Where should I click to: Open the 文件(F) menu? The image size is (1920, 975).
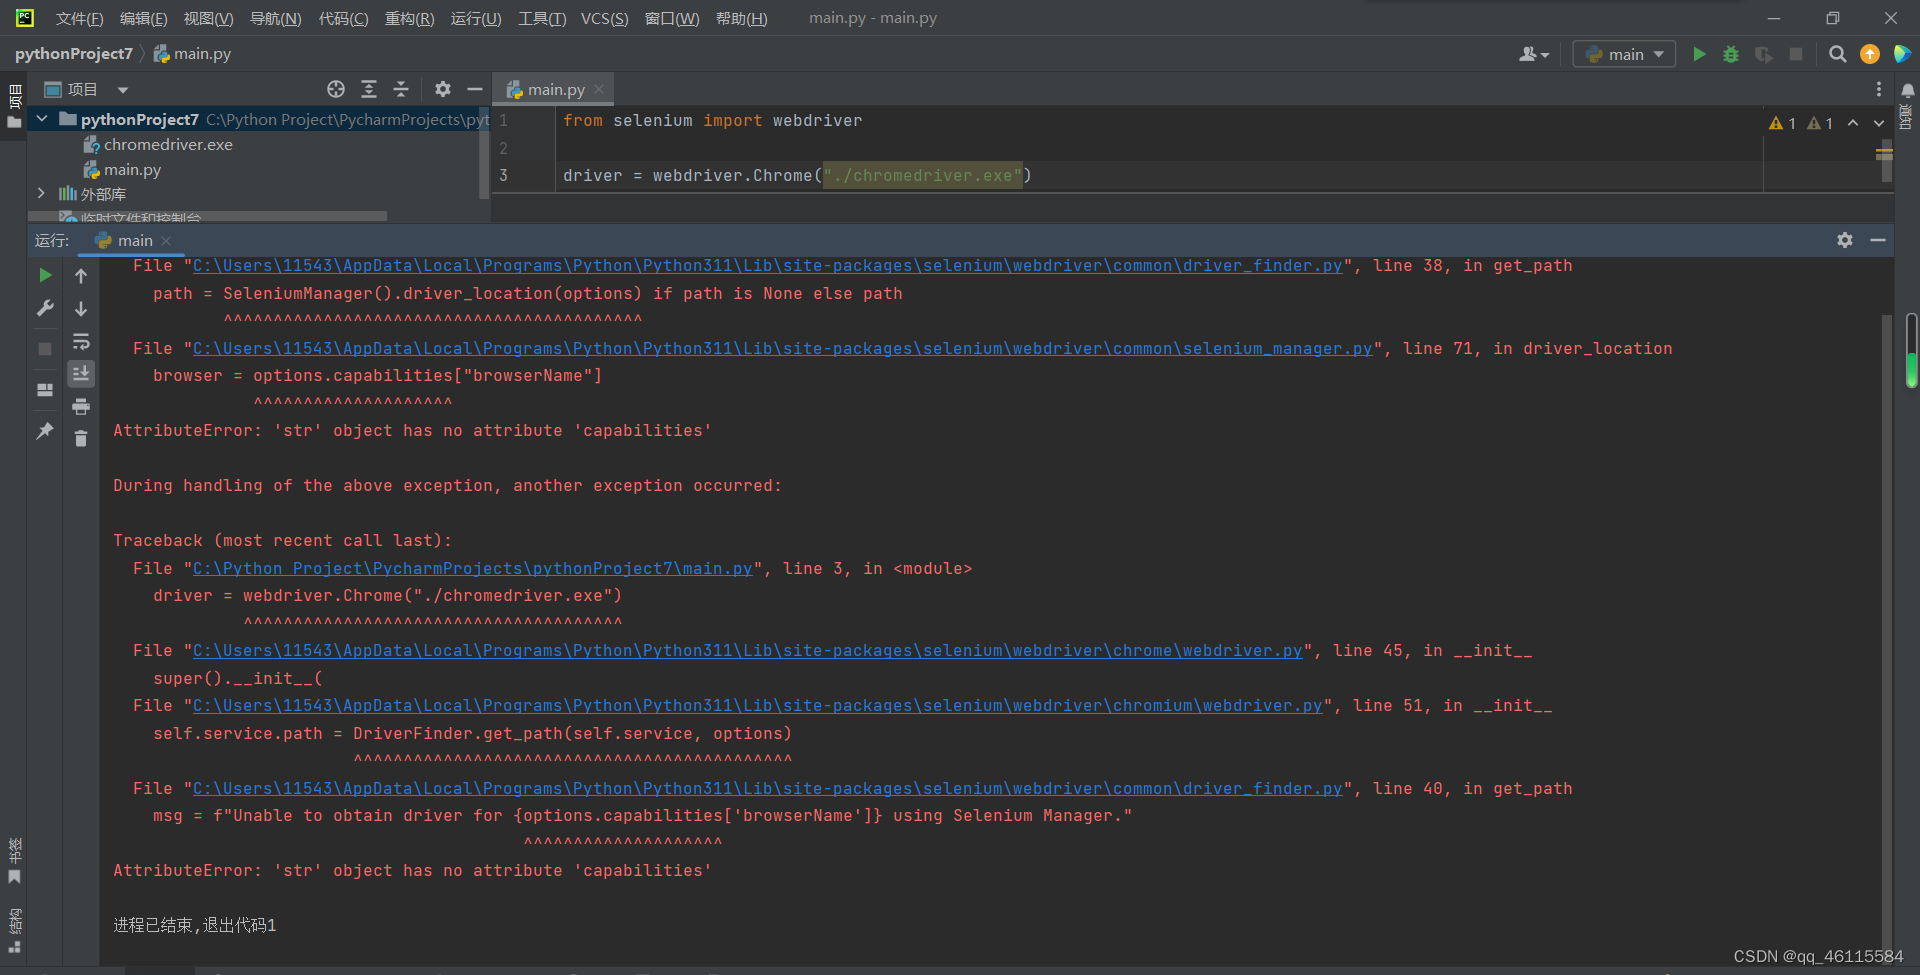coord(79,17)
